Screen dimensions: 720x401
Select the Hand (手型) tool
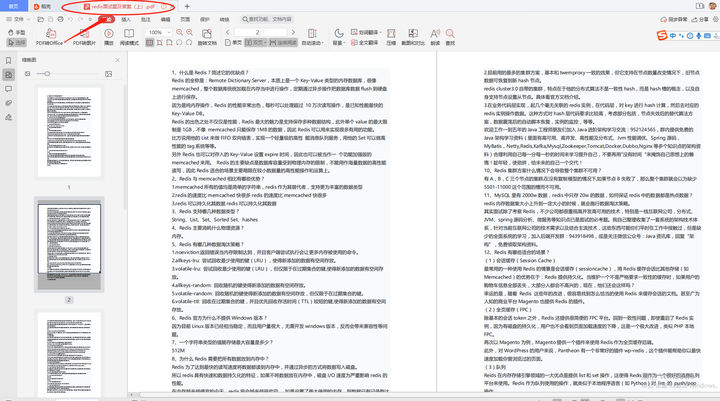click(x=17, y=33)
